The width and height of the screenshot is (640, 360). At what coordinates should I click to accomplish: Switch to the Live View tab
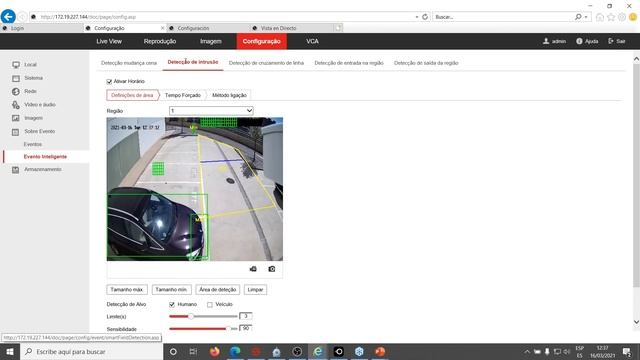pyautogui.click(x=109, y=41)
